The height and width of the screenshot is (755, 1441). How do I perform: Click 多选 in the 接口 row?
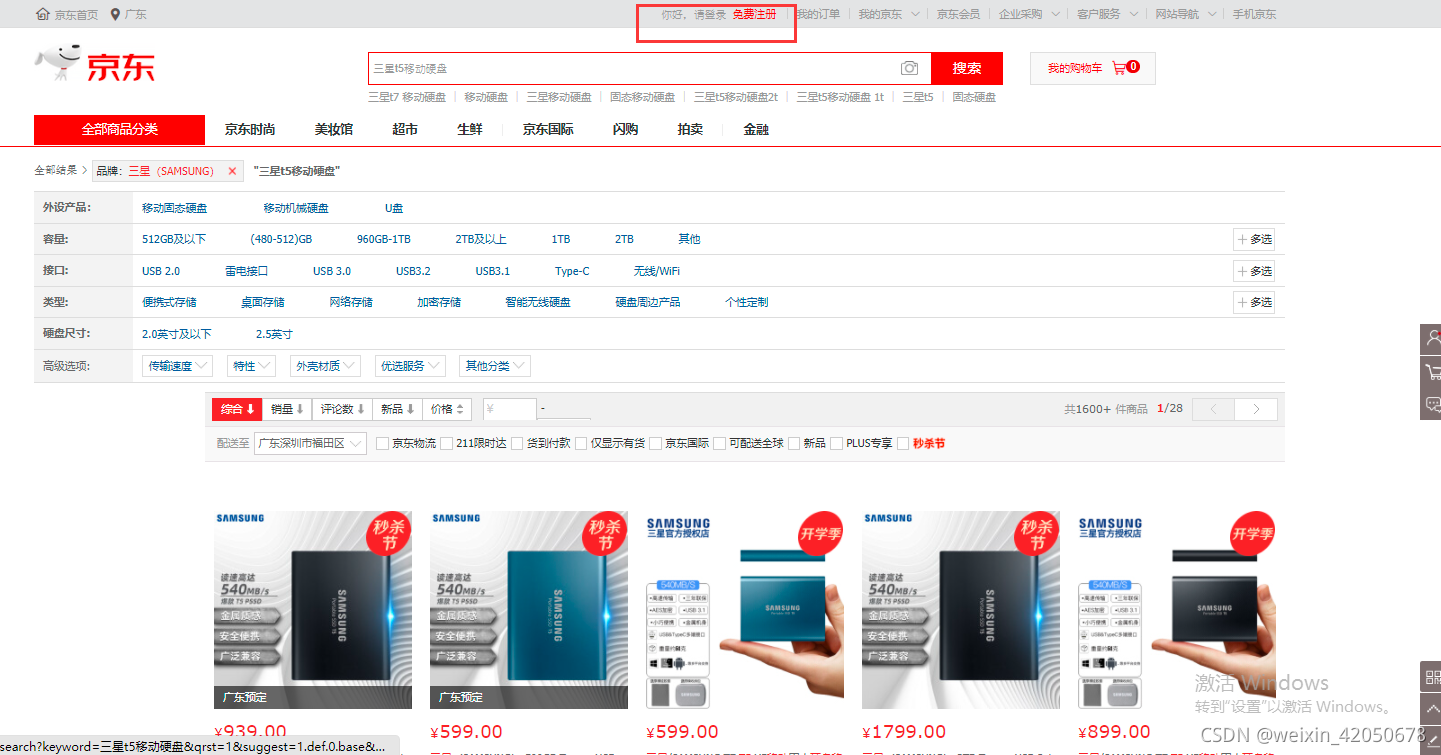pos(1254,271)
